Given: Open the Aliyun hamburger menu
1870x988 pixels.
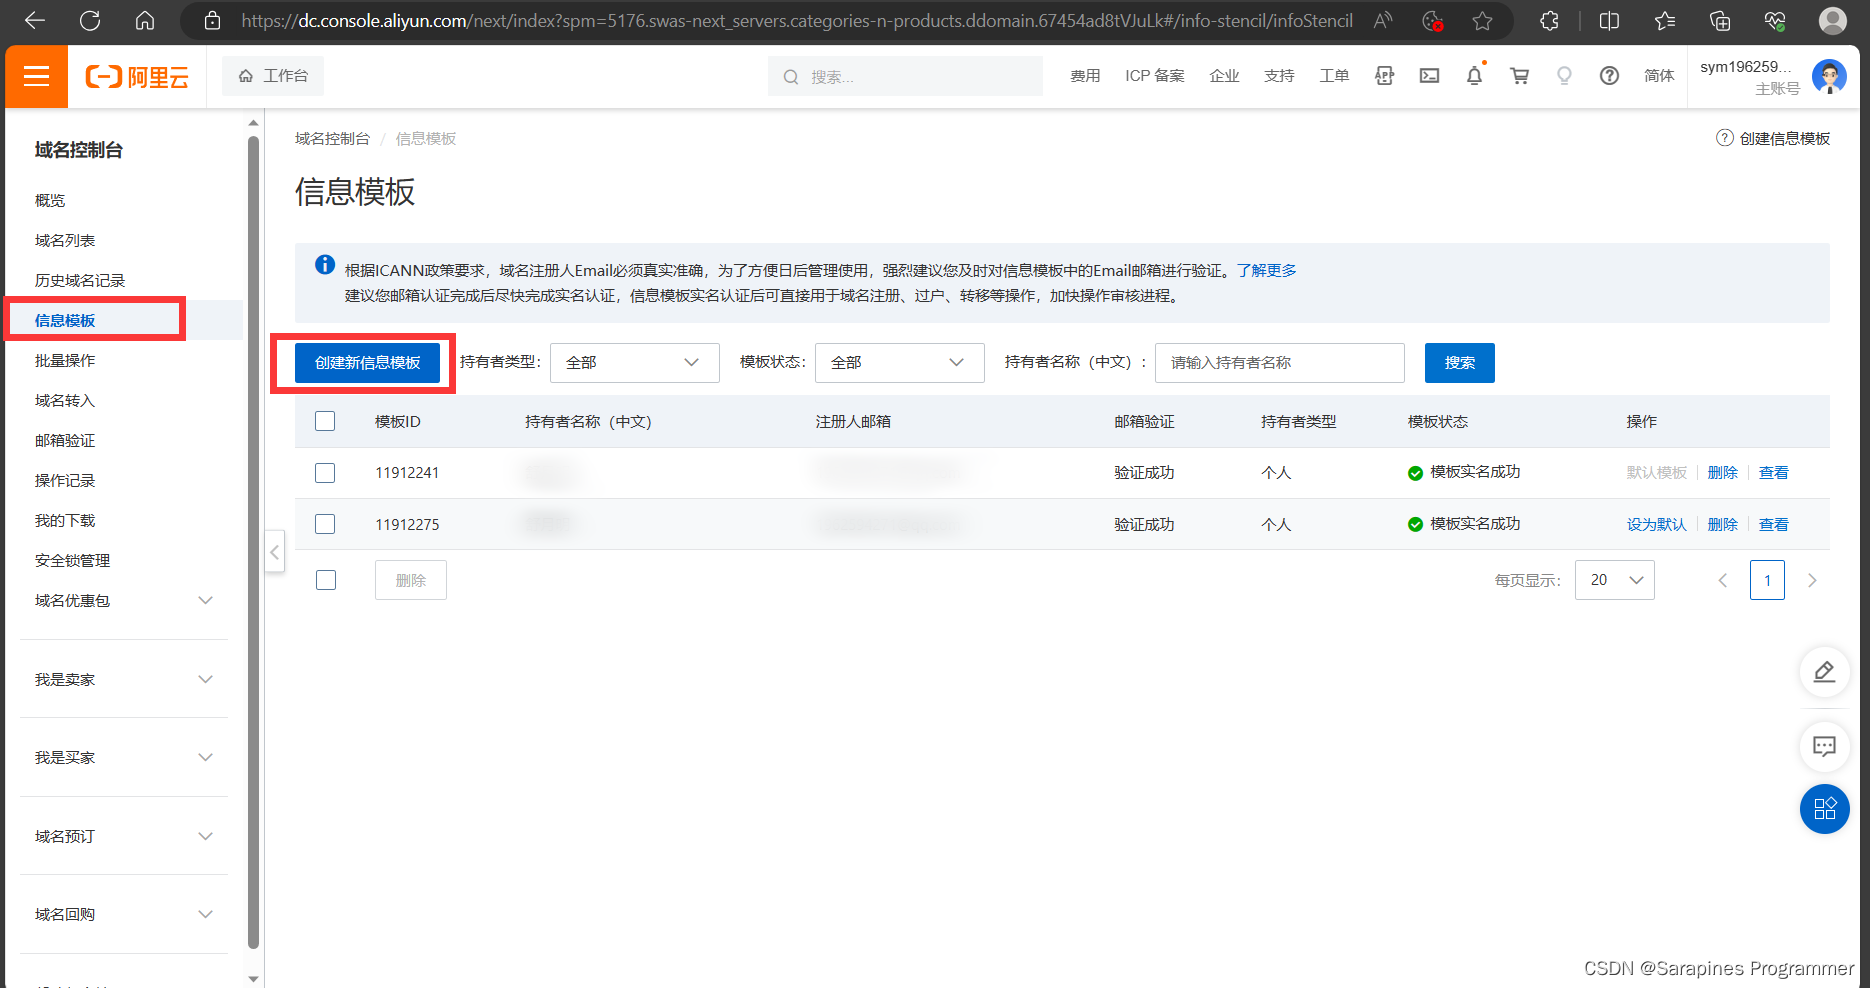Looking at the screenshot, I should pyautogui.click(x=37, y=76).
